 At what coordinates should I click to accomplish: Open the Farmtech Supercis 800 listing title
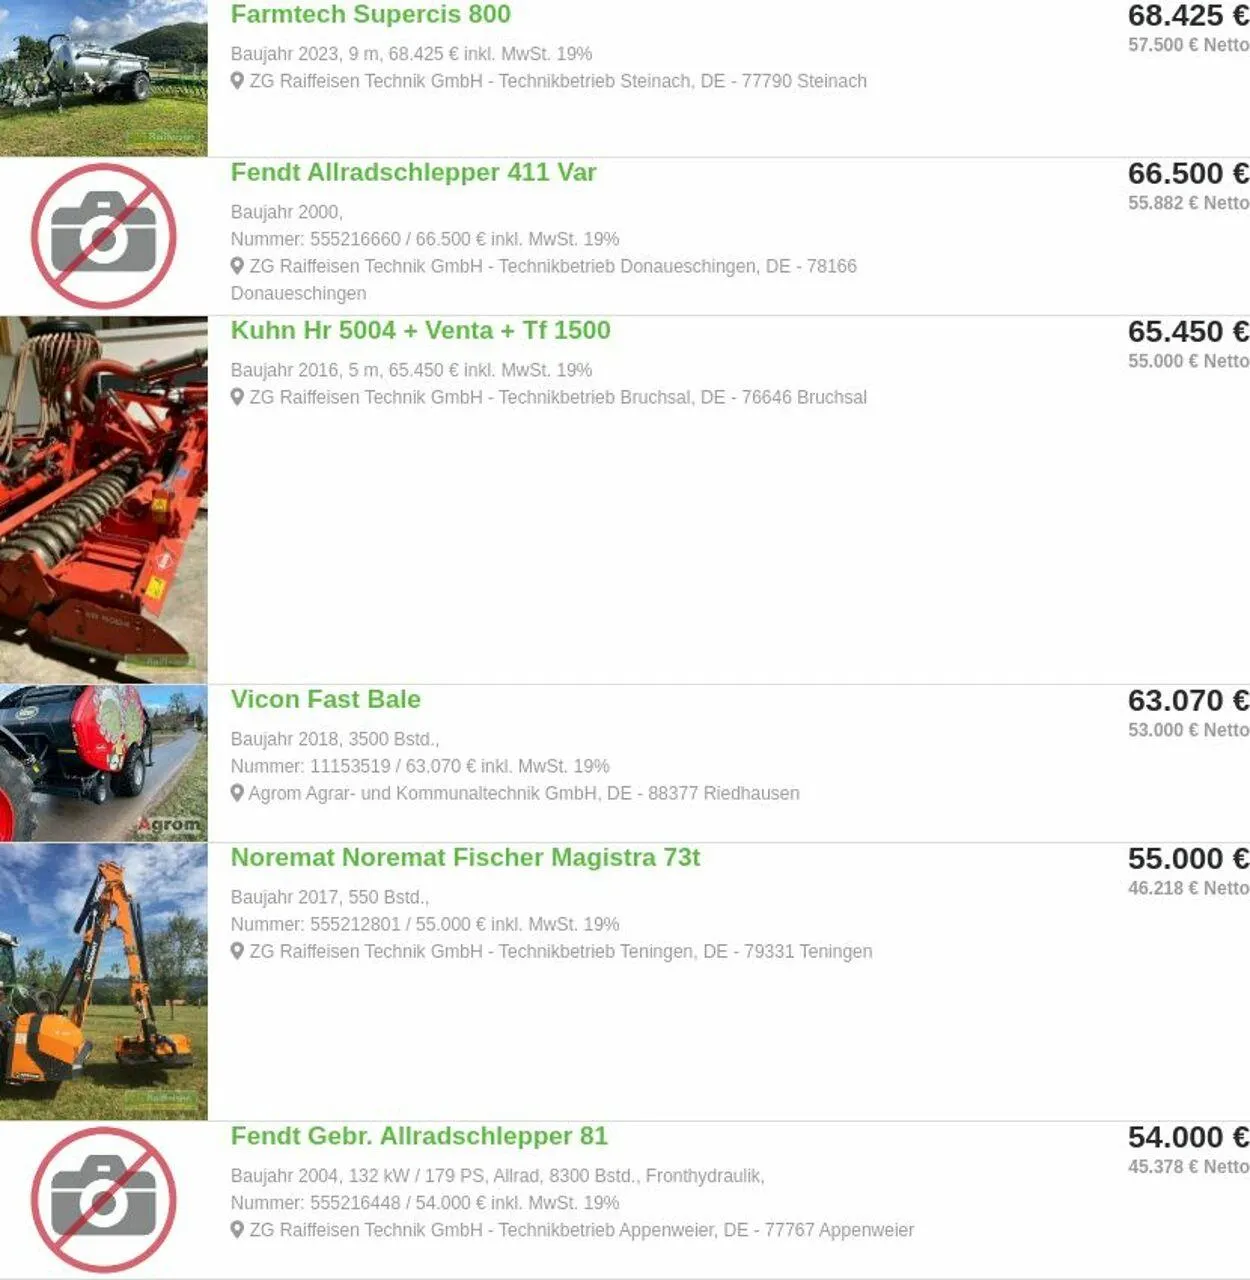[370, 14]
